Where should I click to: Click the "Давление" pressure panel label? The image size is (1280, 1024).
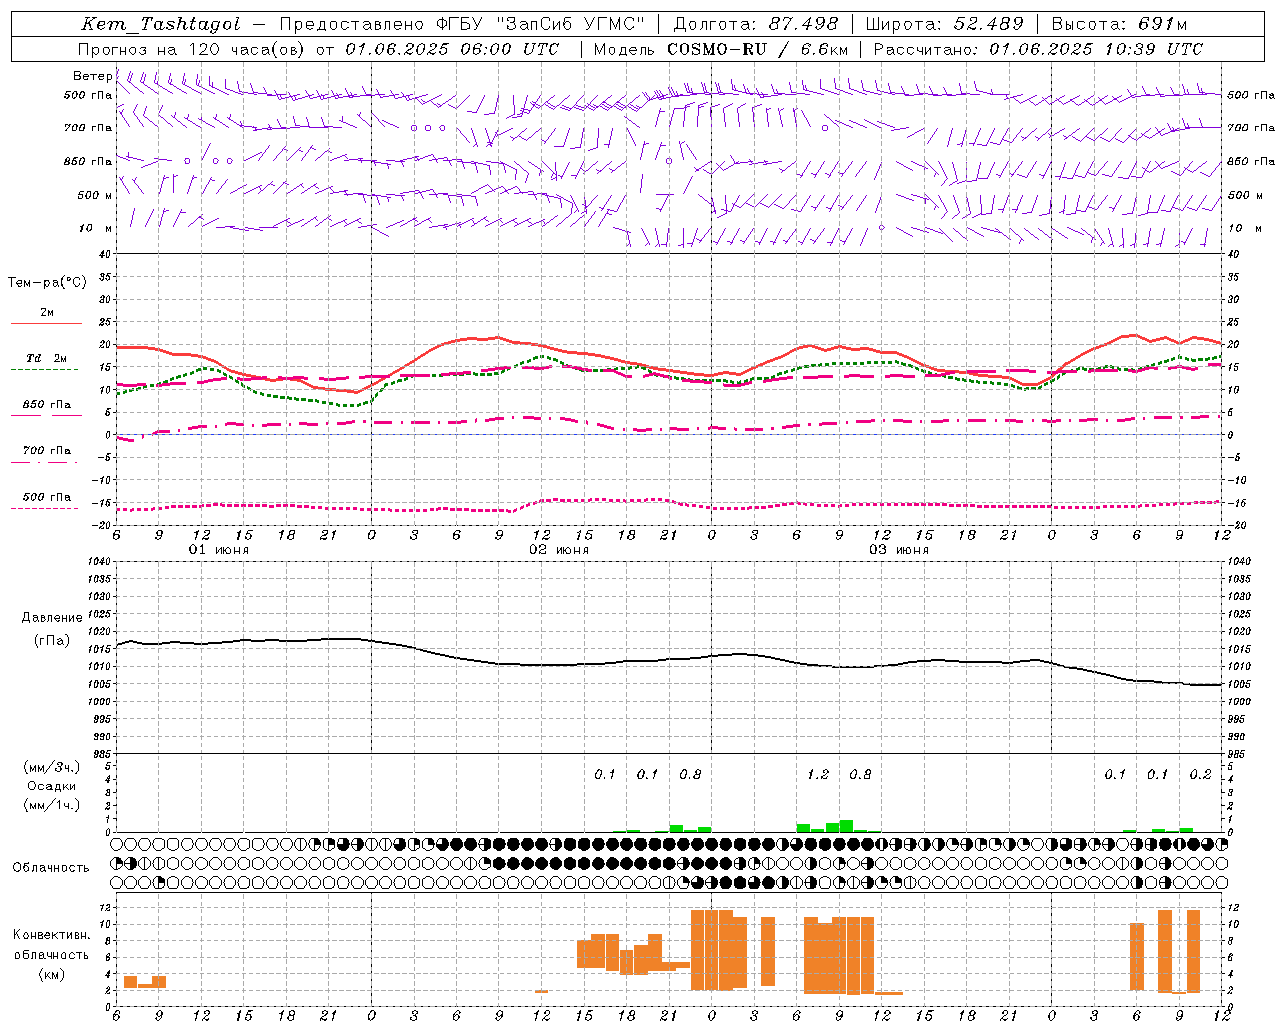coord(52,618)
